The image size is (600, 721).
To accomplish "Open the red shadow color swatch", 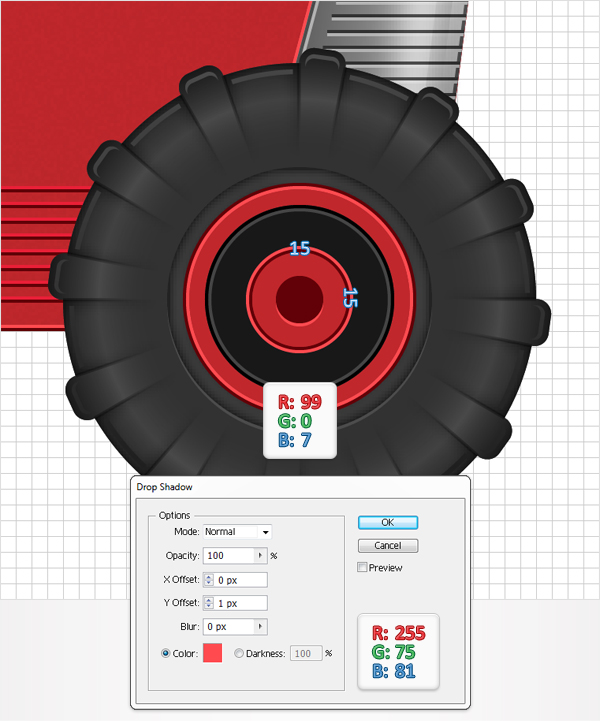I will click(x=212, y=653).
